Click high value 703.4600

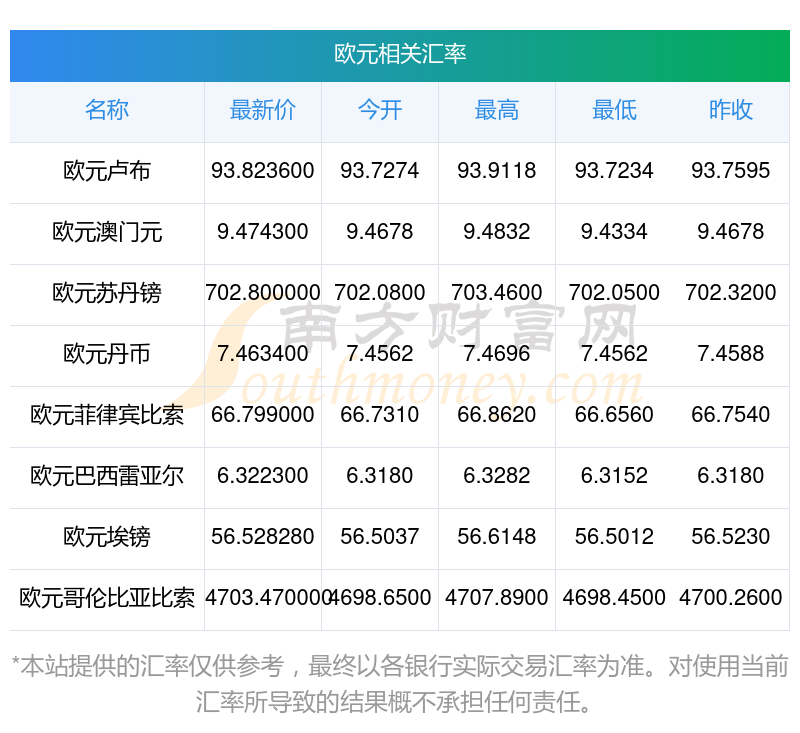tap(497, 292)
